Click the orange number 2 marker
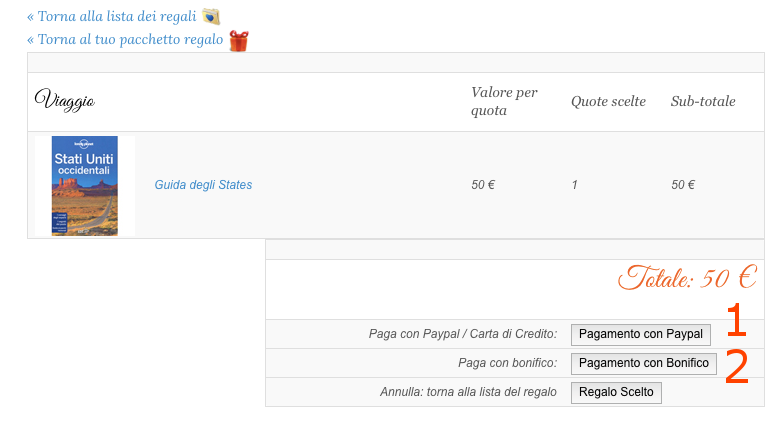Screen dimensions: 775x429 point(736,366)
